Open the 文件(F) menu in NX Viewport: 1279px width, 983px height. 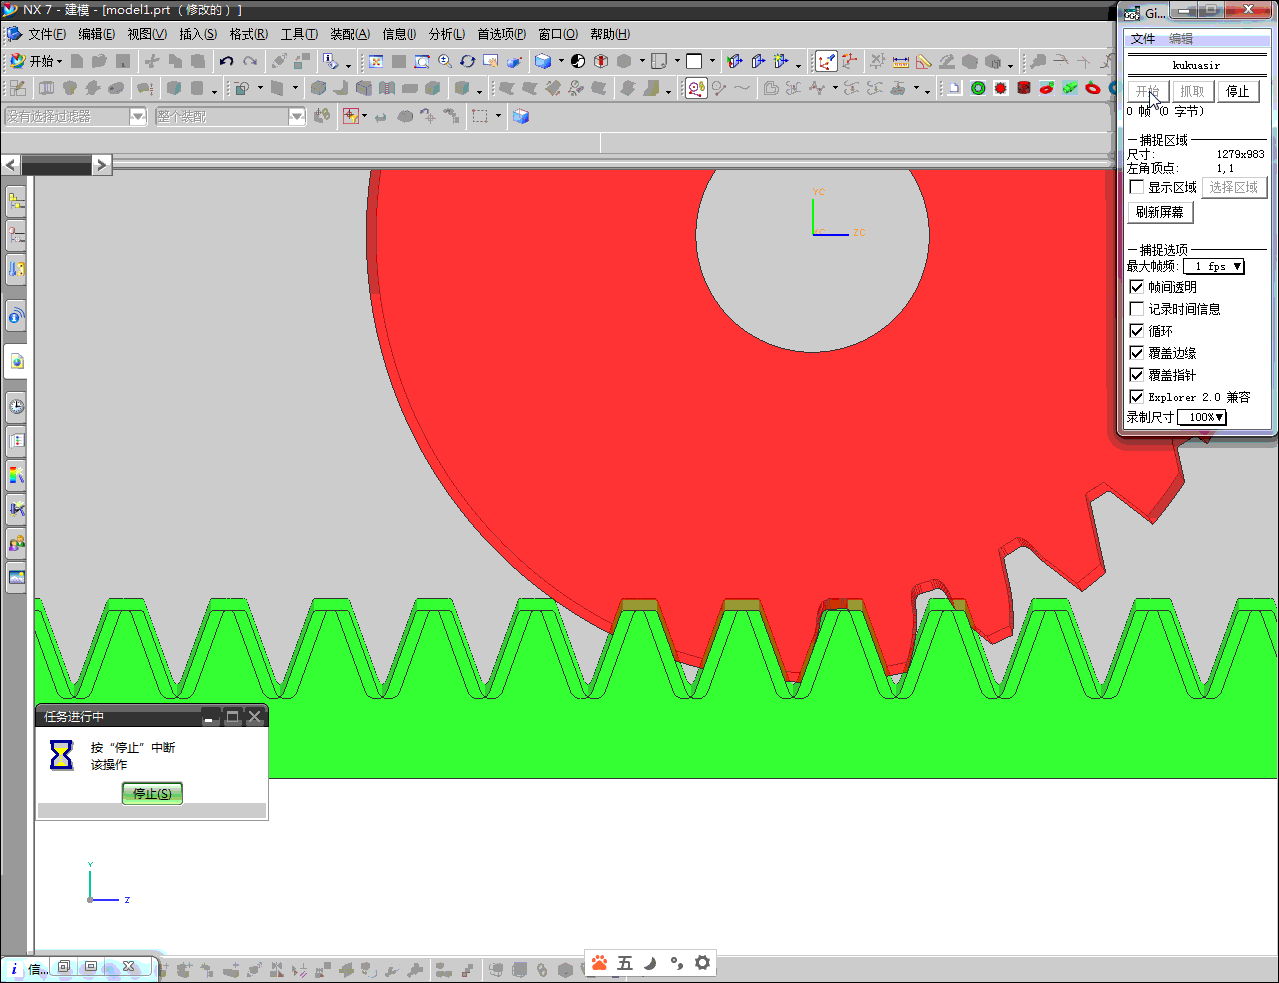(x=46, y=34)
